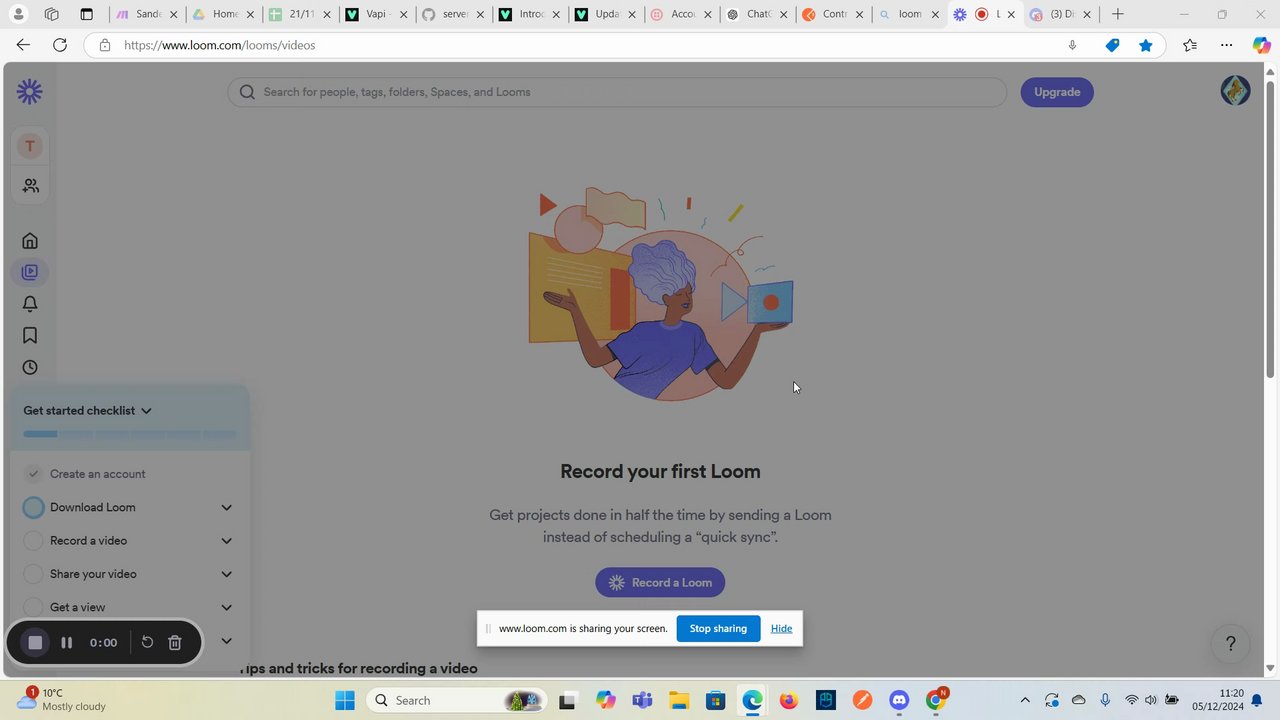Open Discord from the taskbar
Image resolution: width=1280 pixels, height=720 pixels.
pos(899,700)
